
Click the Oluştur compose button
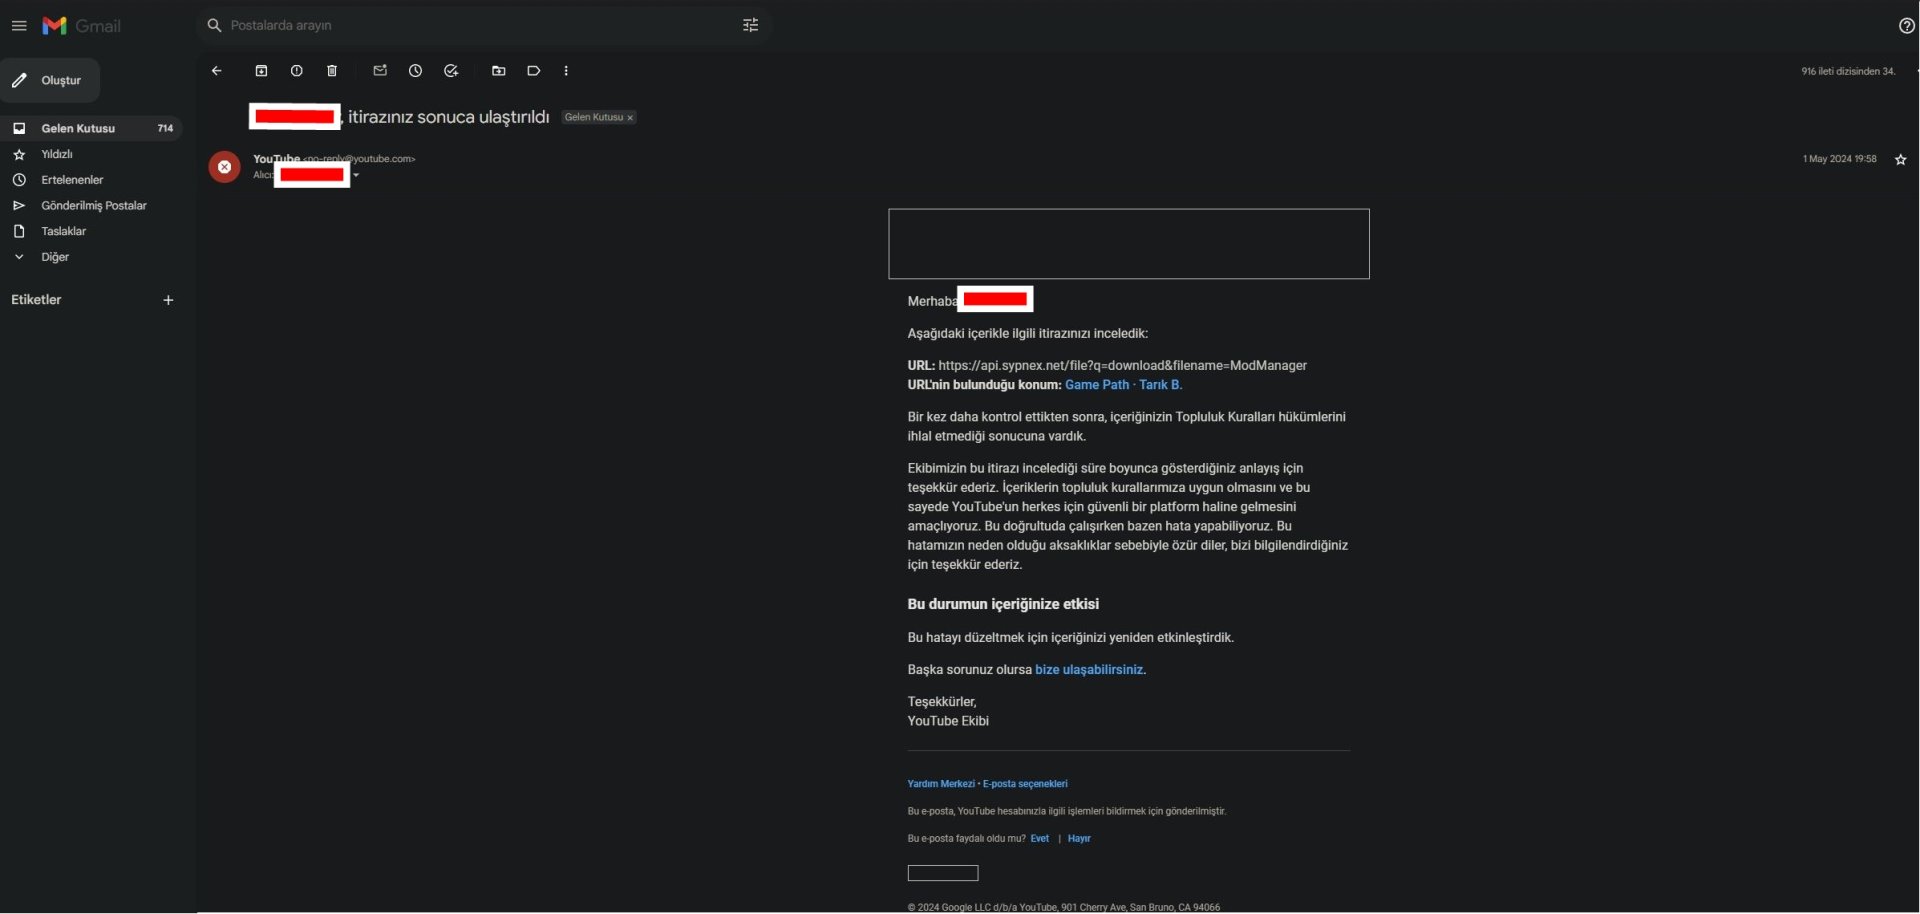click(50, 81)
